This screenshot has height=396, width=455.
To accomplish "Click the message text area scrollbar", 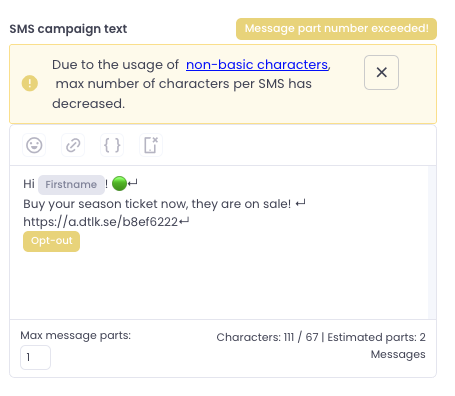I will point(432,242).
